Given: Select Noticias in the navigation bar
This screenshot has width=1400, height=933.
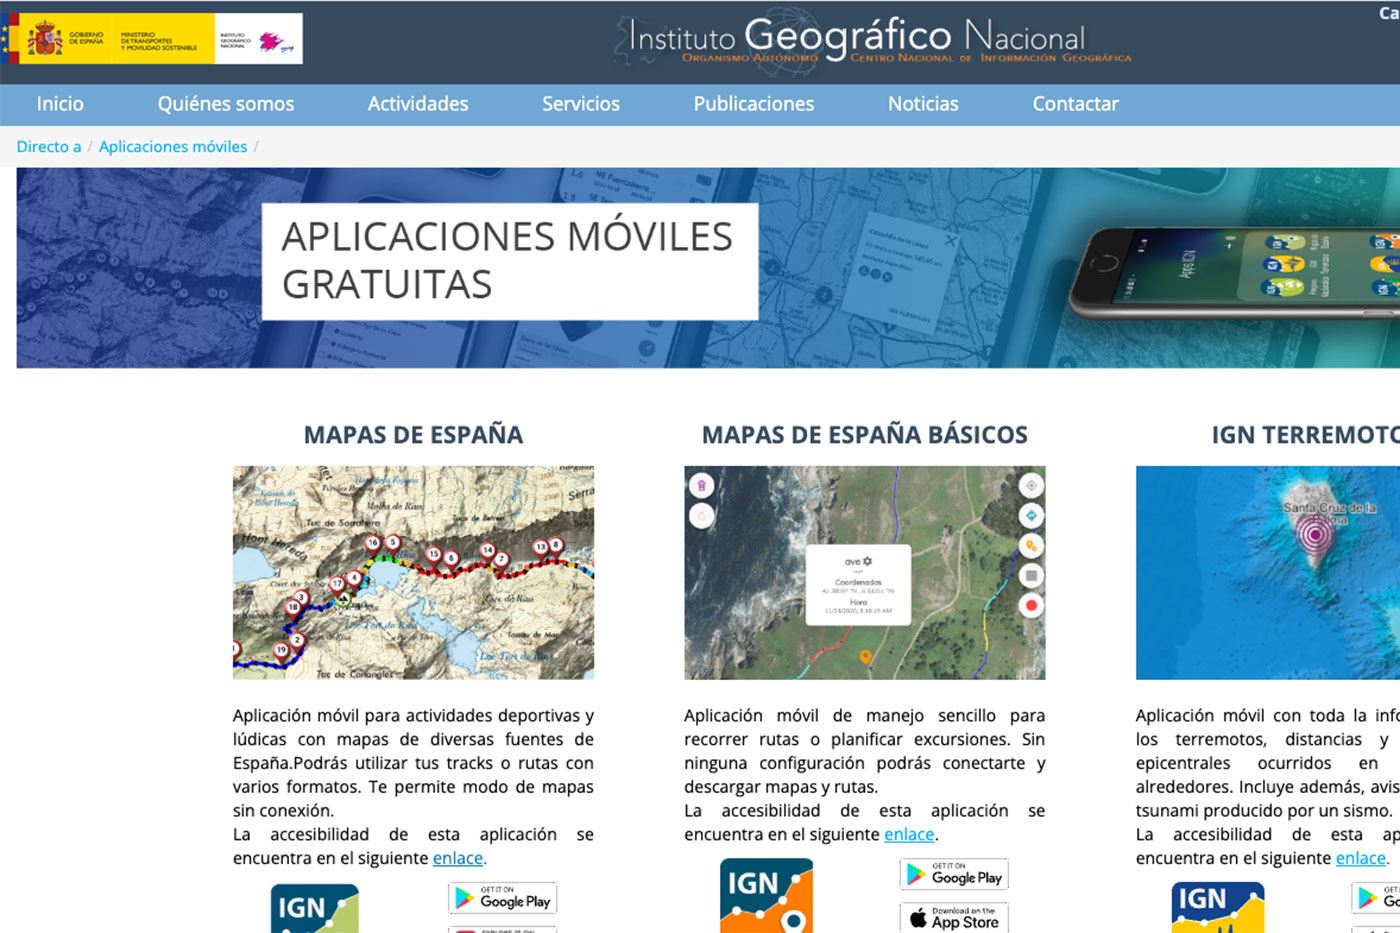Looking at the screenshot, I should 922,103.
